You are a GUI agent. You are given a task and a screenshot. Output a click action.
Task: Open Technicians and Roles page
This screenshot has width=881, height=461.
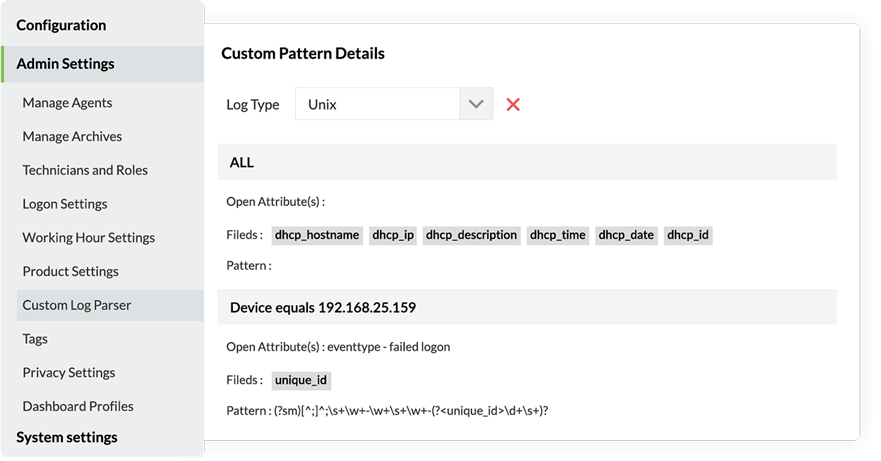85,170
